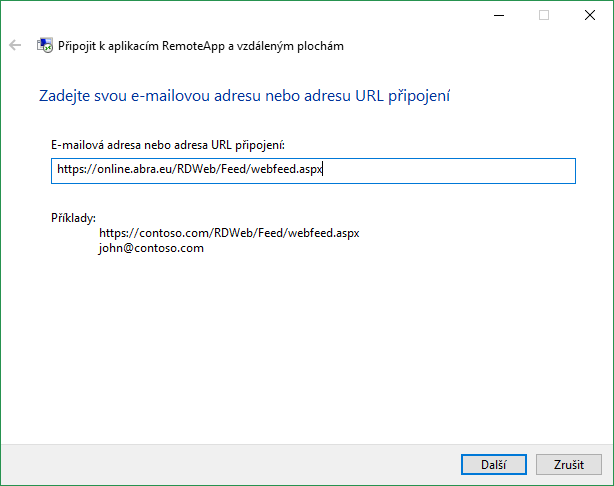Click 'RDWeb' in the entered URL text

(x=194, y=170)
